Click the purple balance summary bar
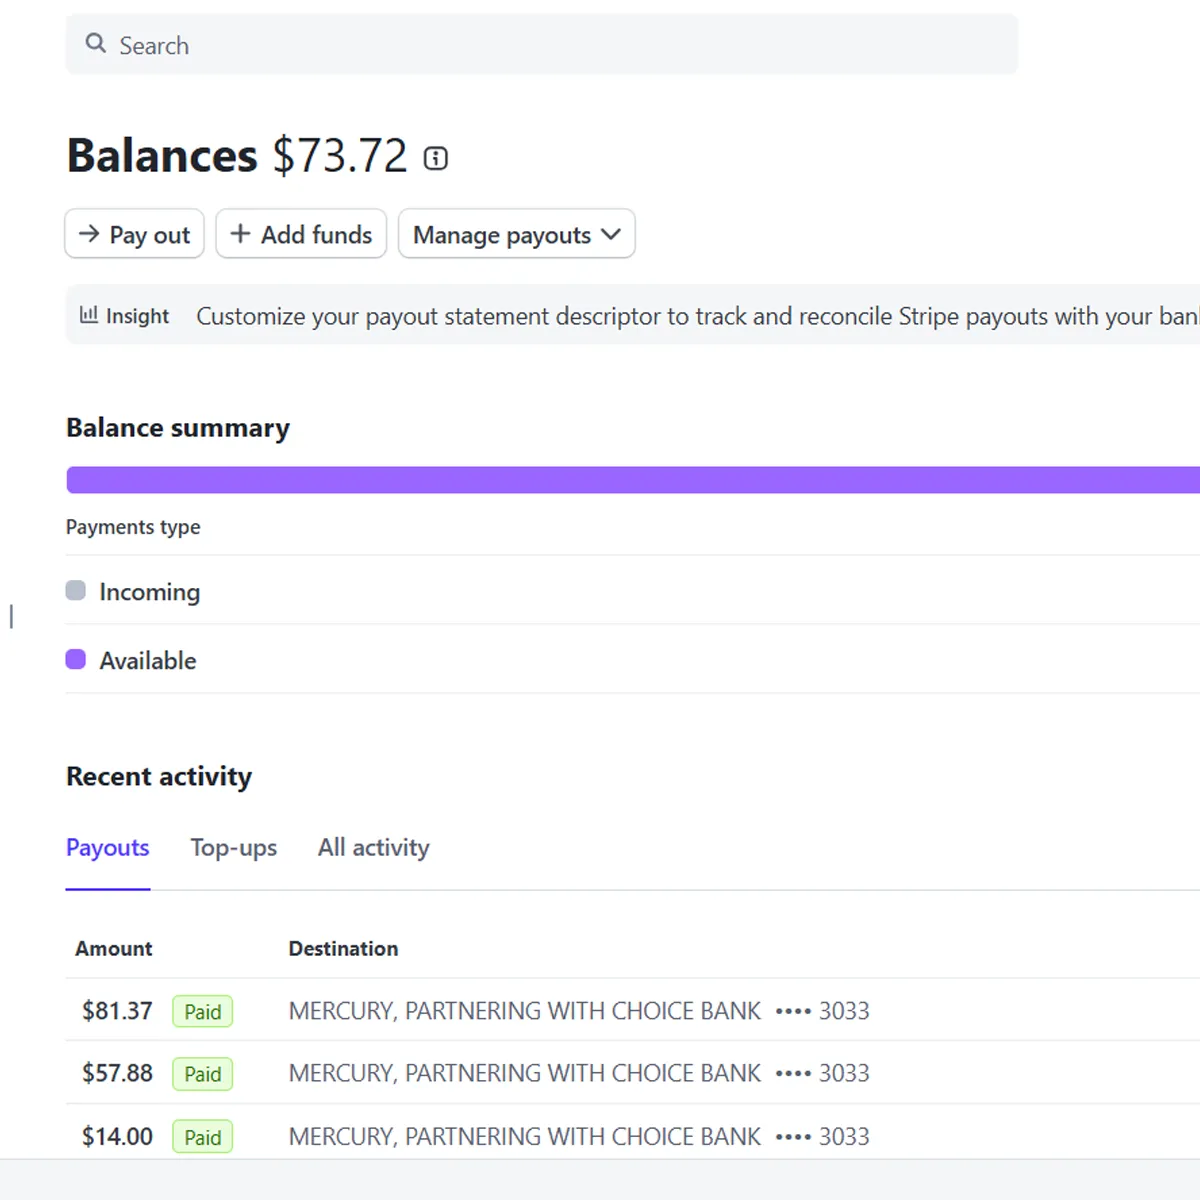Viewport: 1200px width, 1200px height. pos(632,480)
